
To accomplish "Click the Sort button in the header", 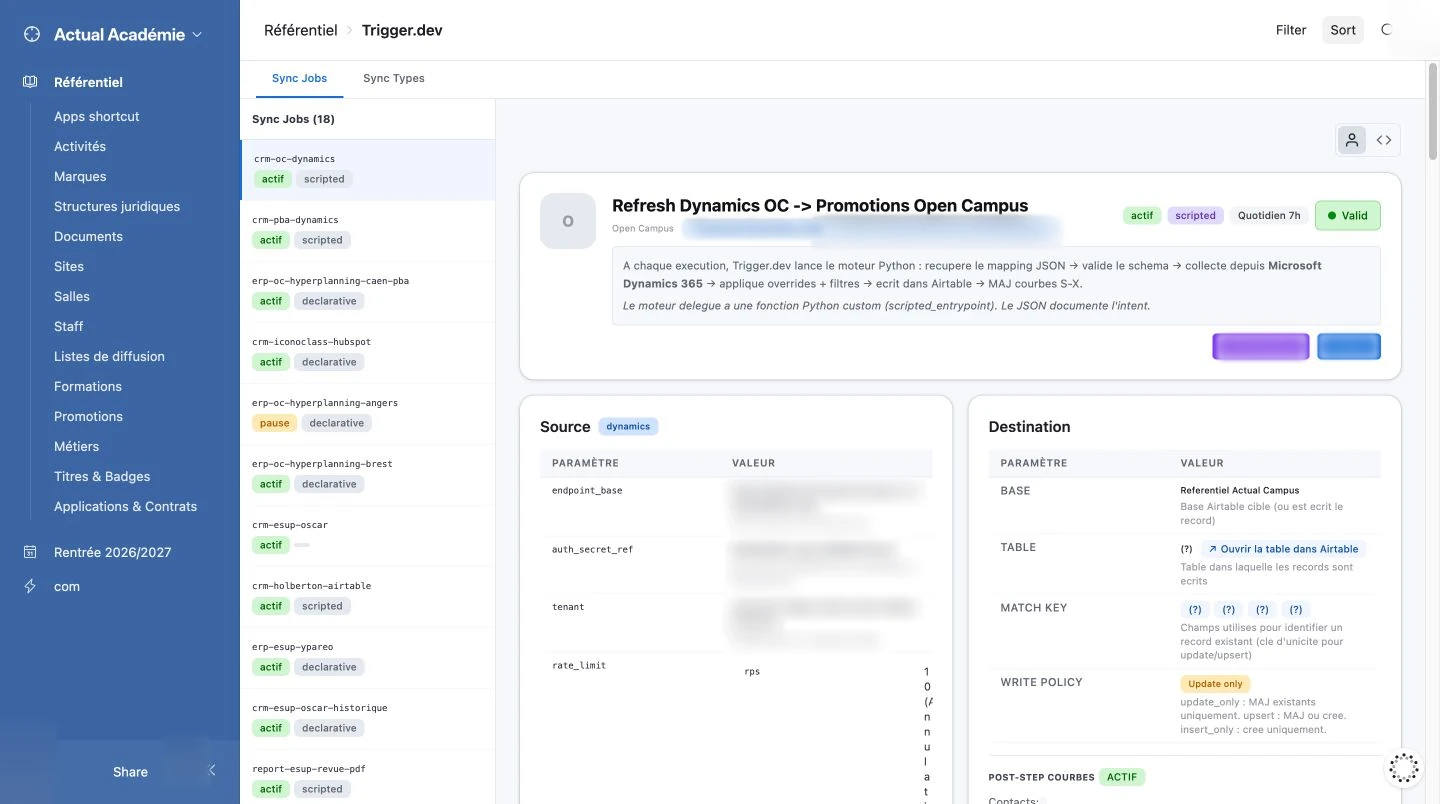I will [x=1343, y=30].
